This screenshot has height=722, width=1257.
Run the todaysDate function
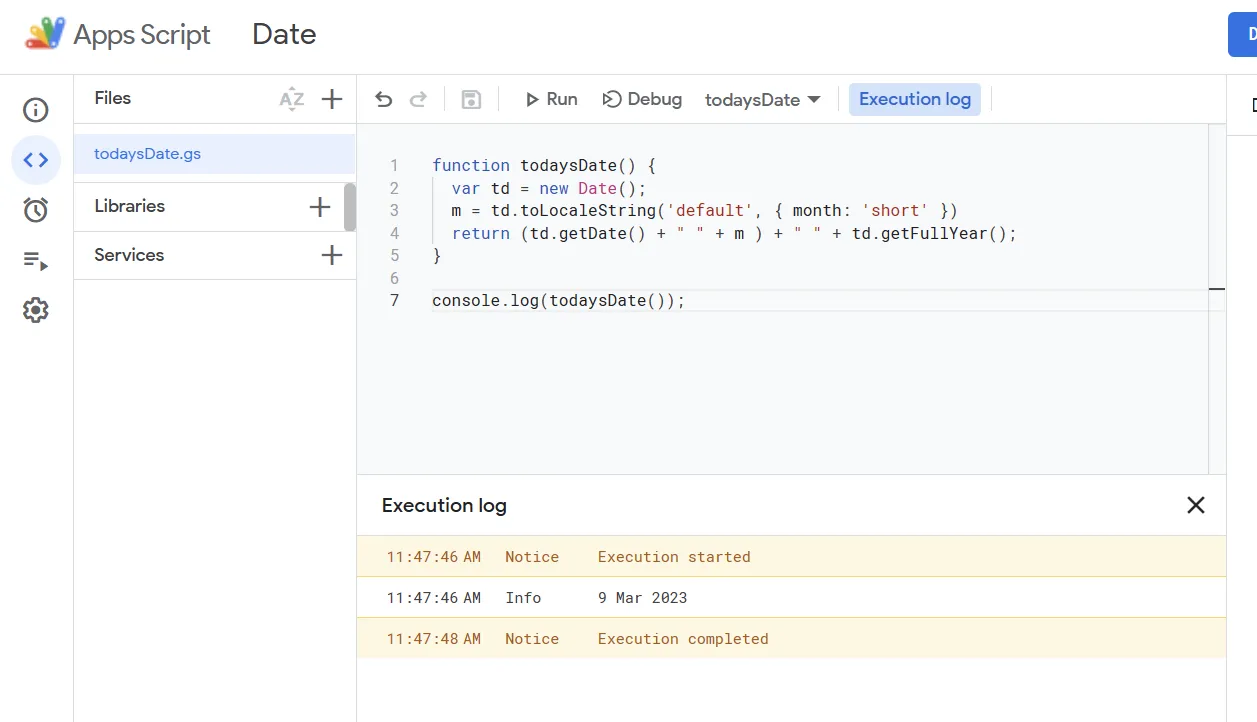551,99
